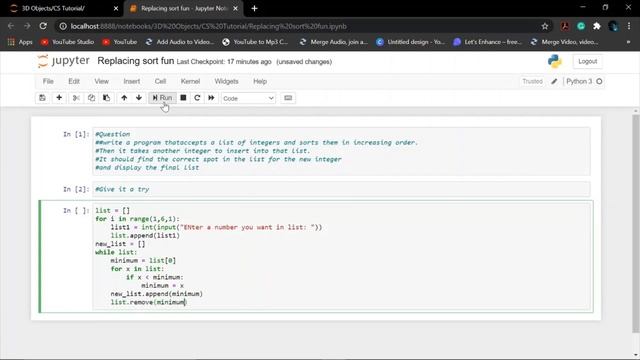640x360 pixels.
Task: Open the Widgets menu
Action: [227, 81]
